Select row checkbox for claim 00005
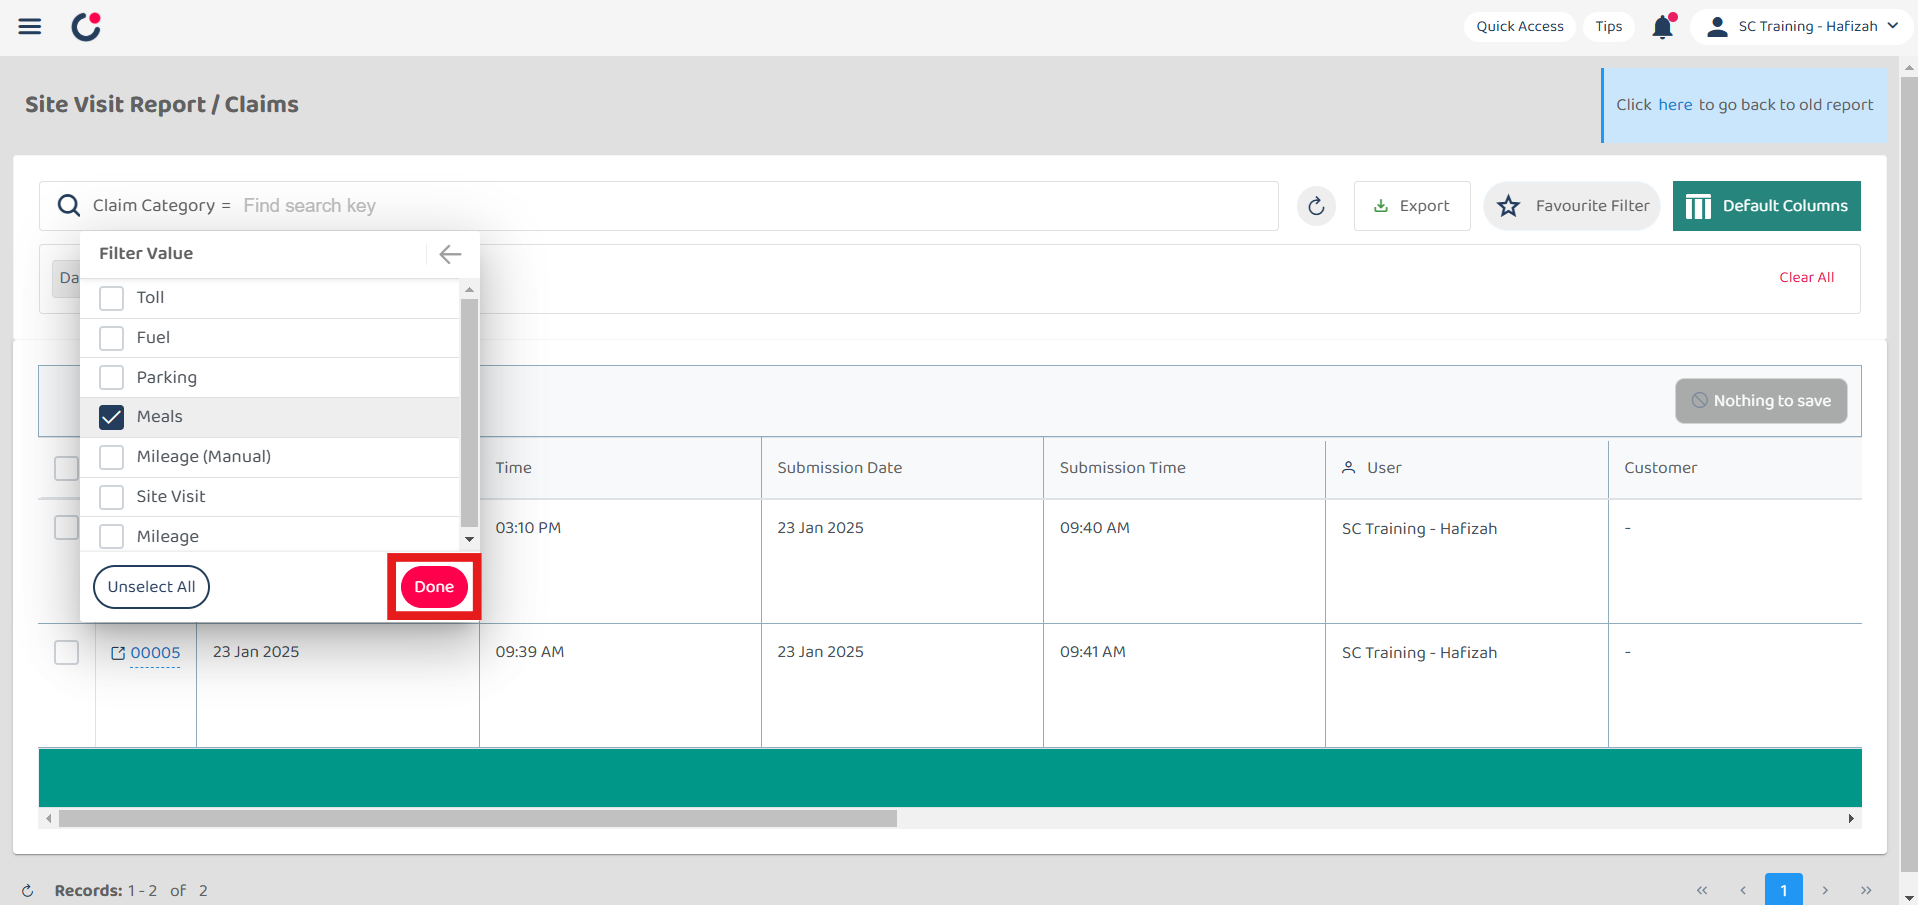This screenshot has height=905, width=1918. pyautogui.click(x=66, y=652)
